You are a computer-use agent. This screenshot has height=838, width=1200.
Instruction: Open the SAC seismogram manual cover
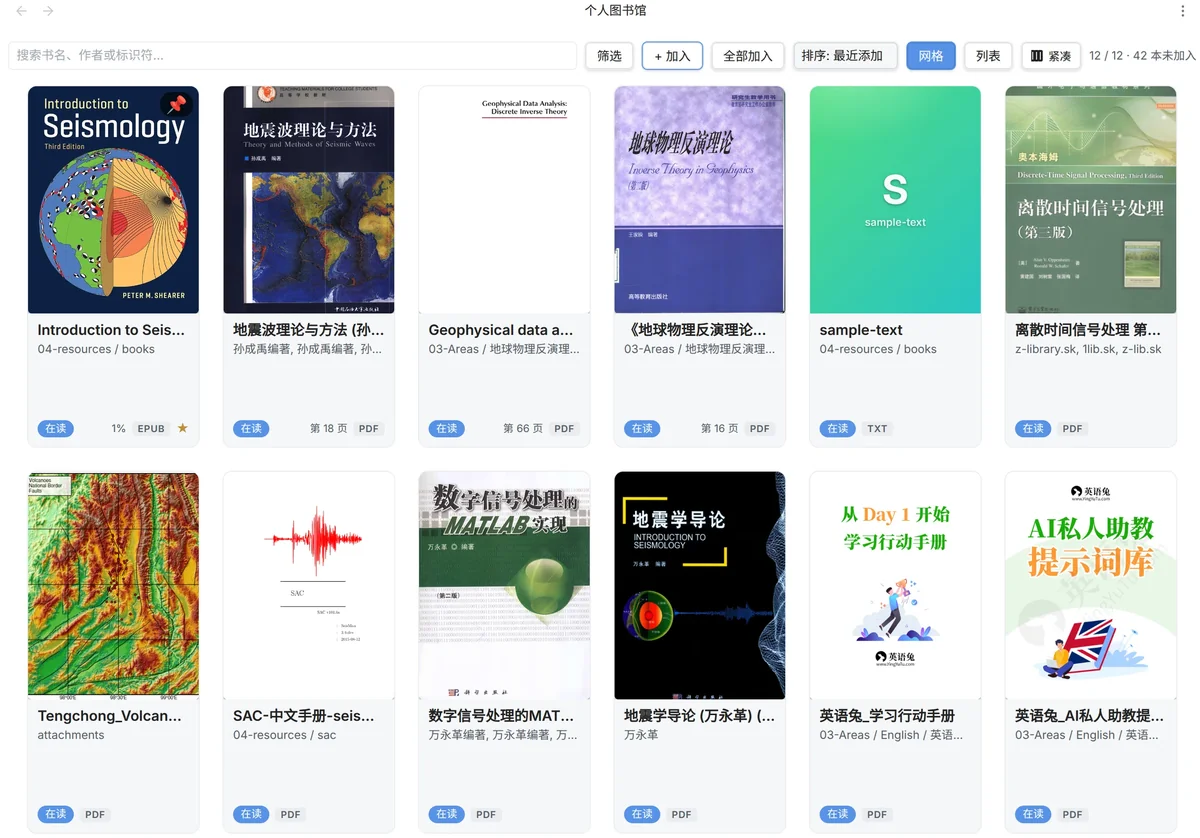(x=309, y=585)
